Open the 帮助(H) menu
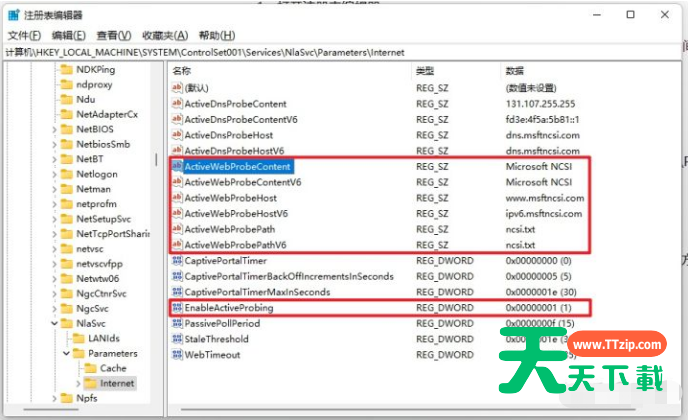The image size is (691, 420). [x=217, y=36]
